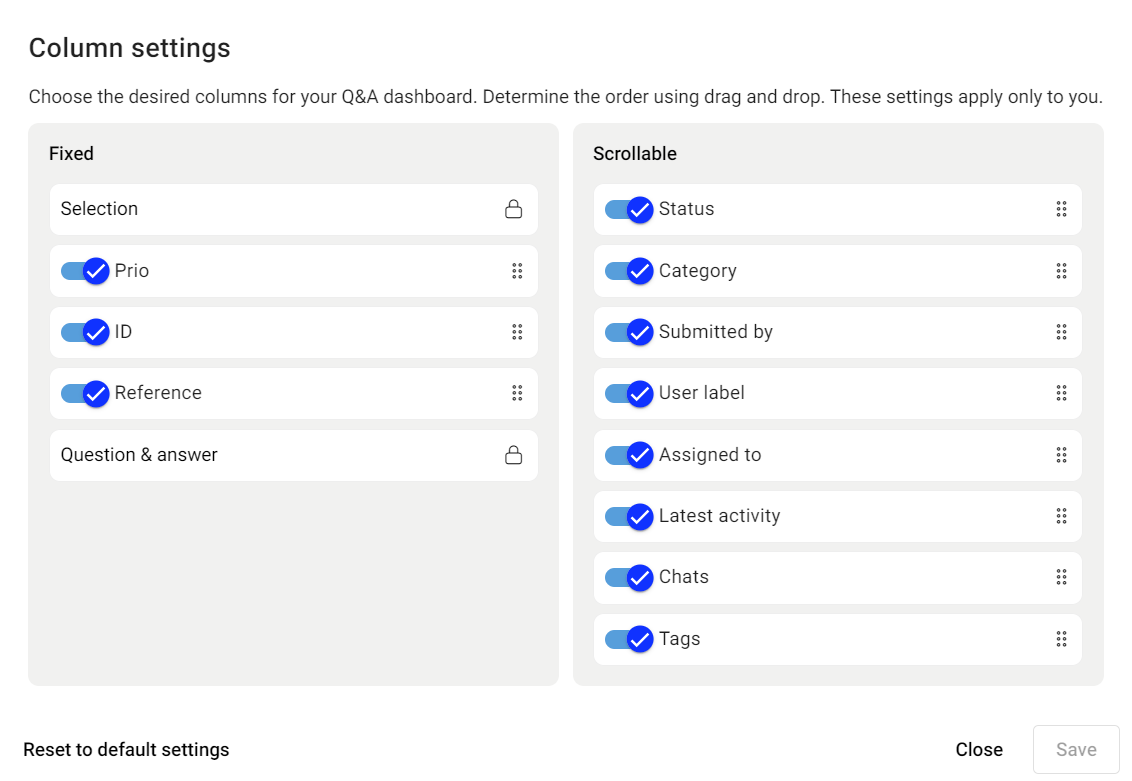Viewport: 1132px width, 781px height.
Task: Click the Save button
Action: (1076, 749)
